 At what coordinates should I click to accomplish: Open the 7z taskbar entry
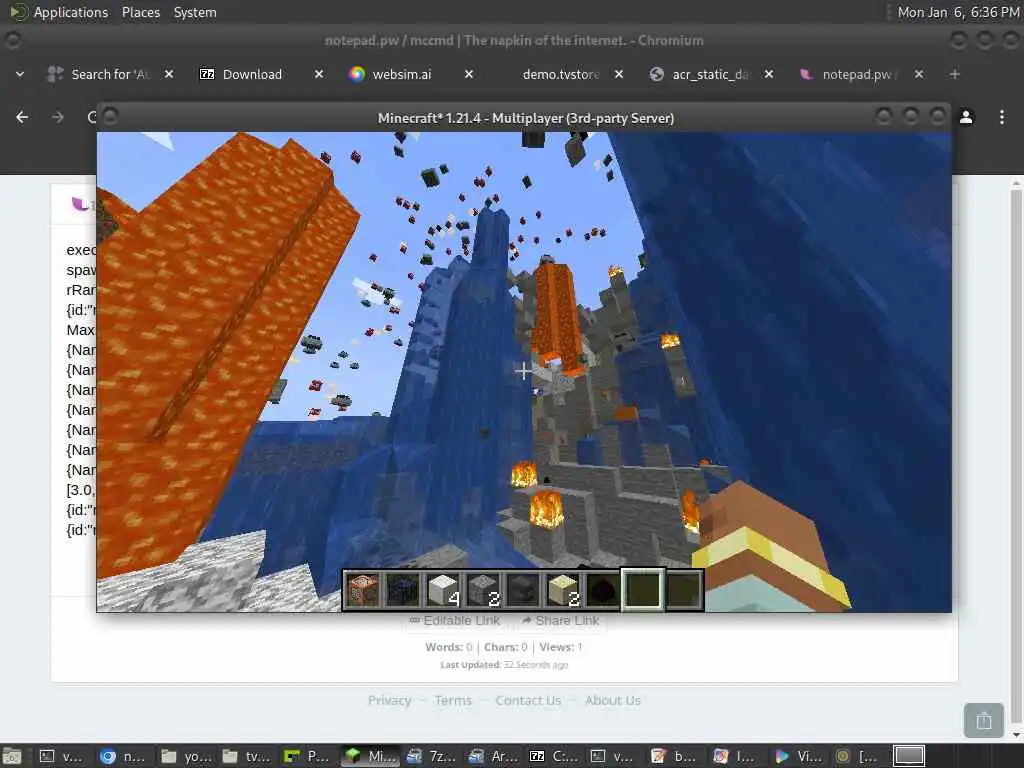[432, 756]
